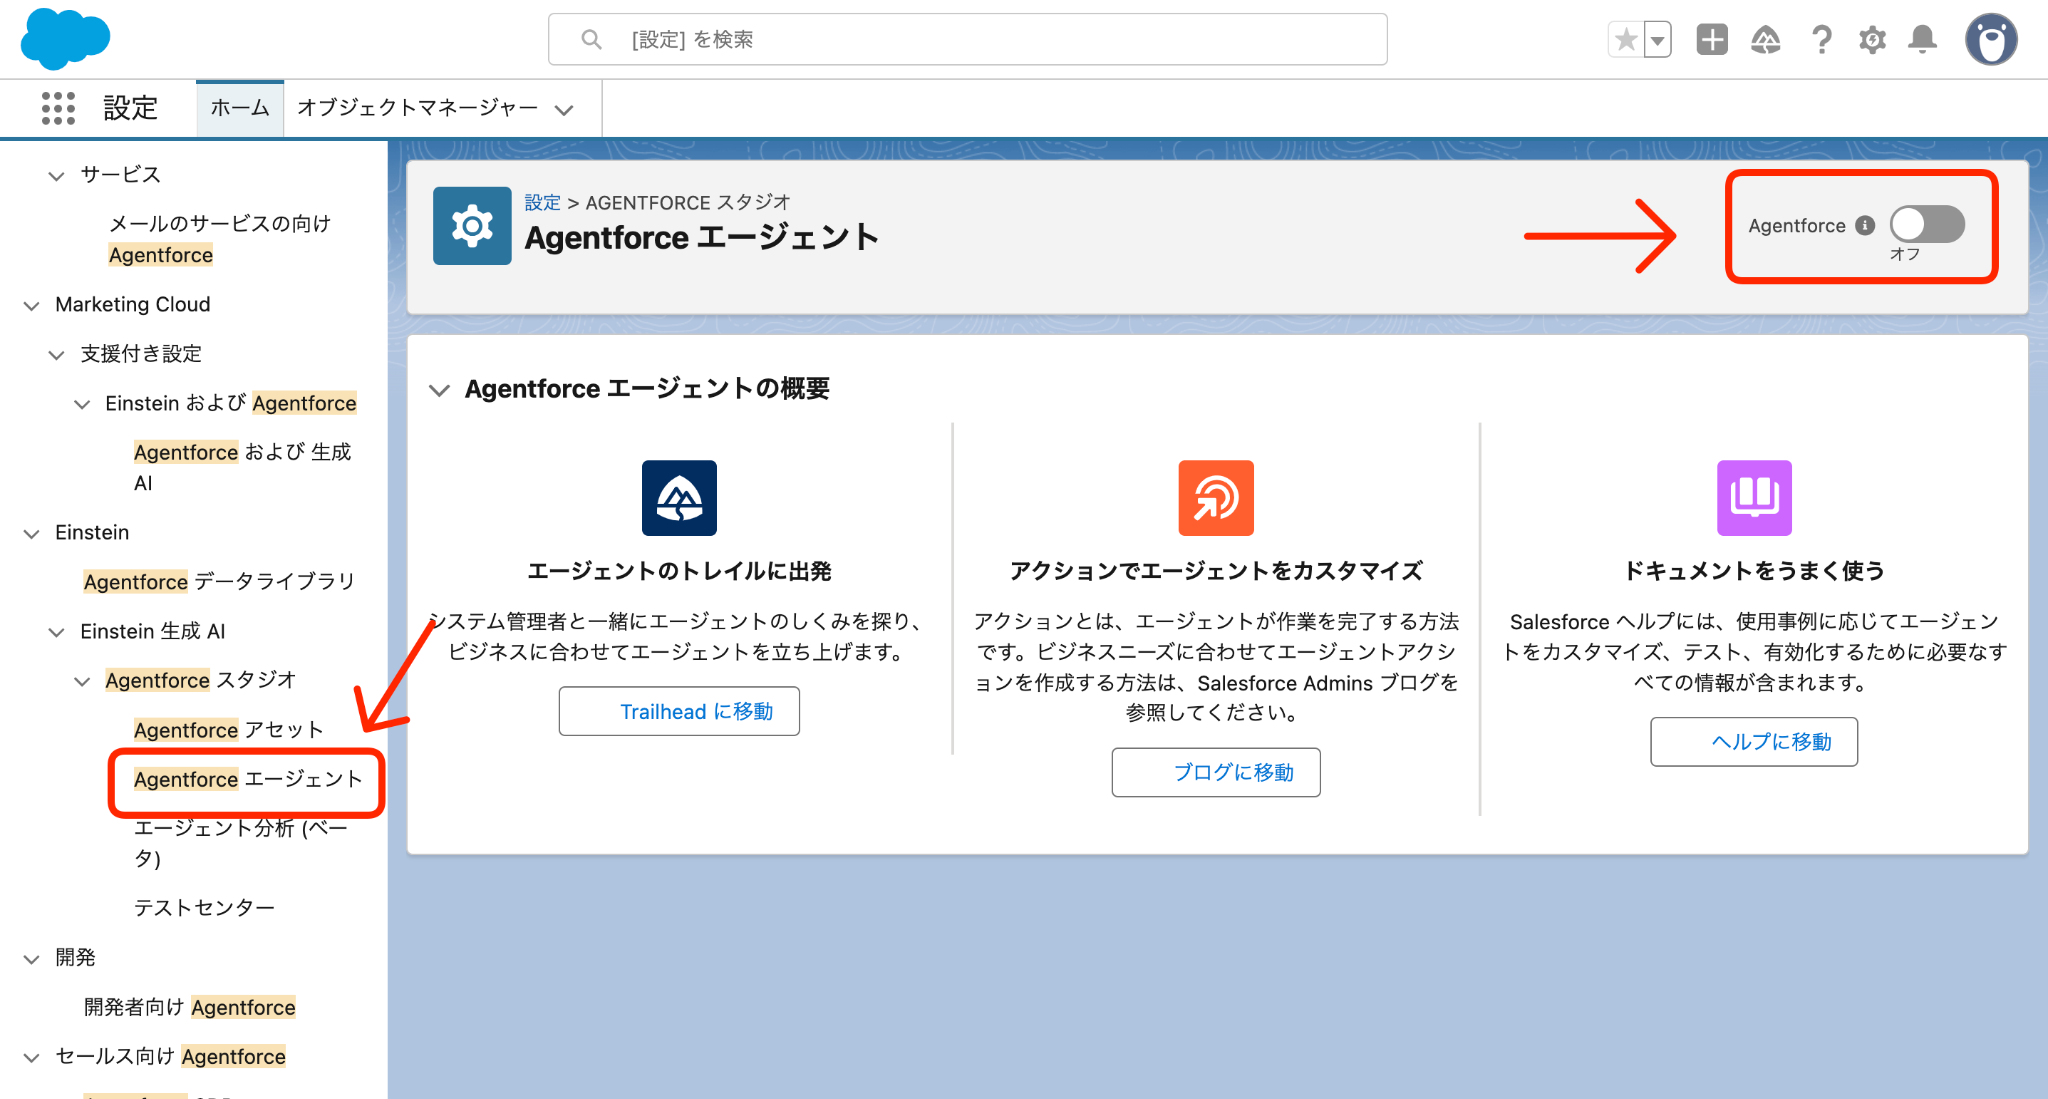Click the Agentforce info tooltip icon
Image resolution: width=2048 pixels, height=1099 pixels.
pyautogui.click(x=1865, y=225)
